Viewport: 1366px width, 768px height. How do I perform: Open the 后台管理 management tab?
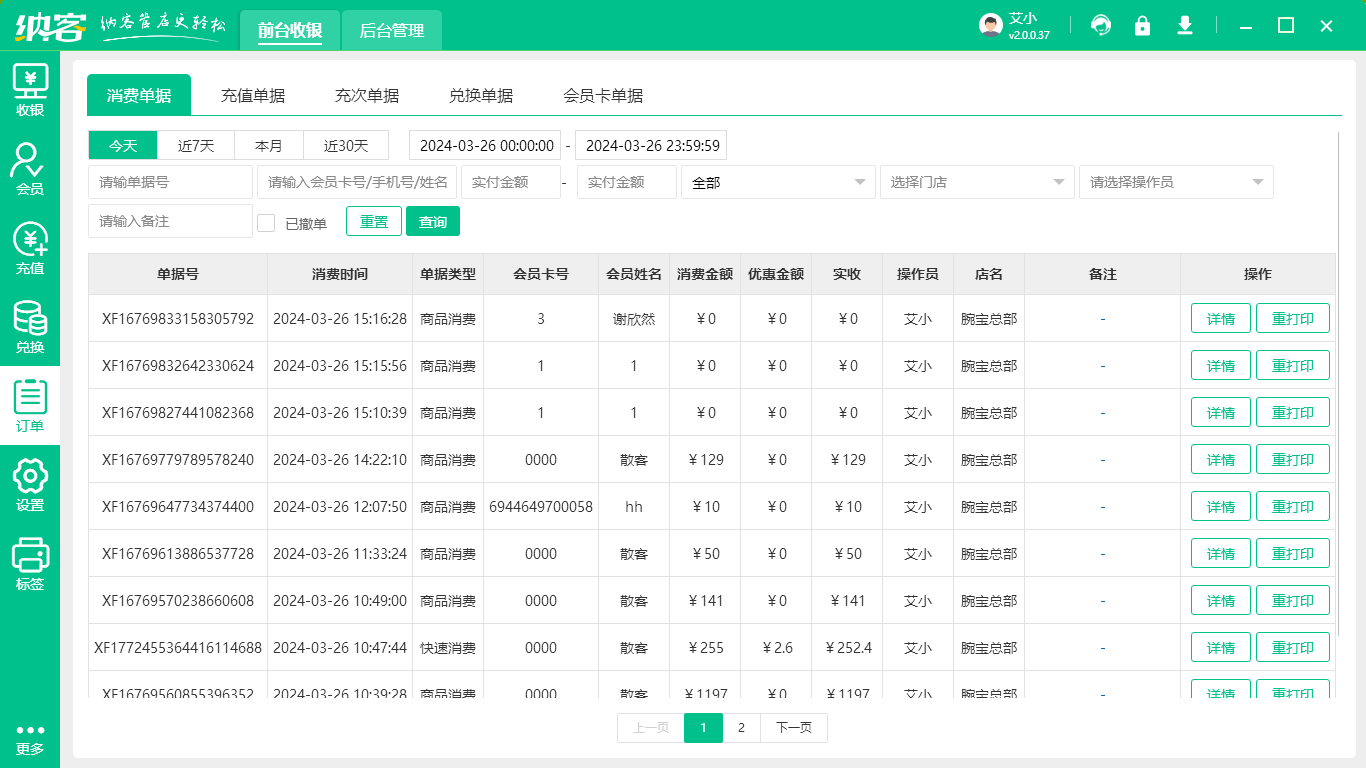point(391,31)
